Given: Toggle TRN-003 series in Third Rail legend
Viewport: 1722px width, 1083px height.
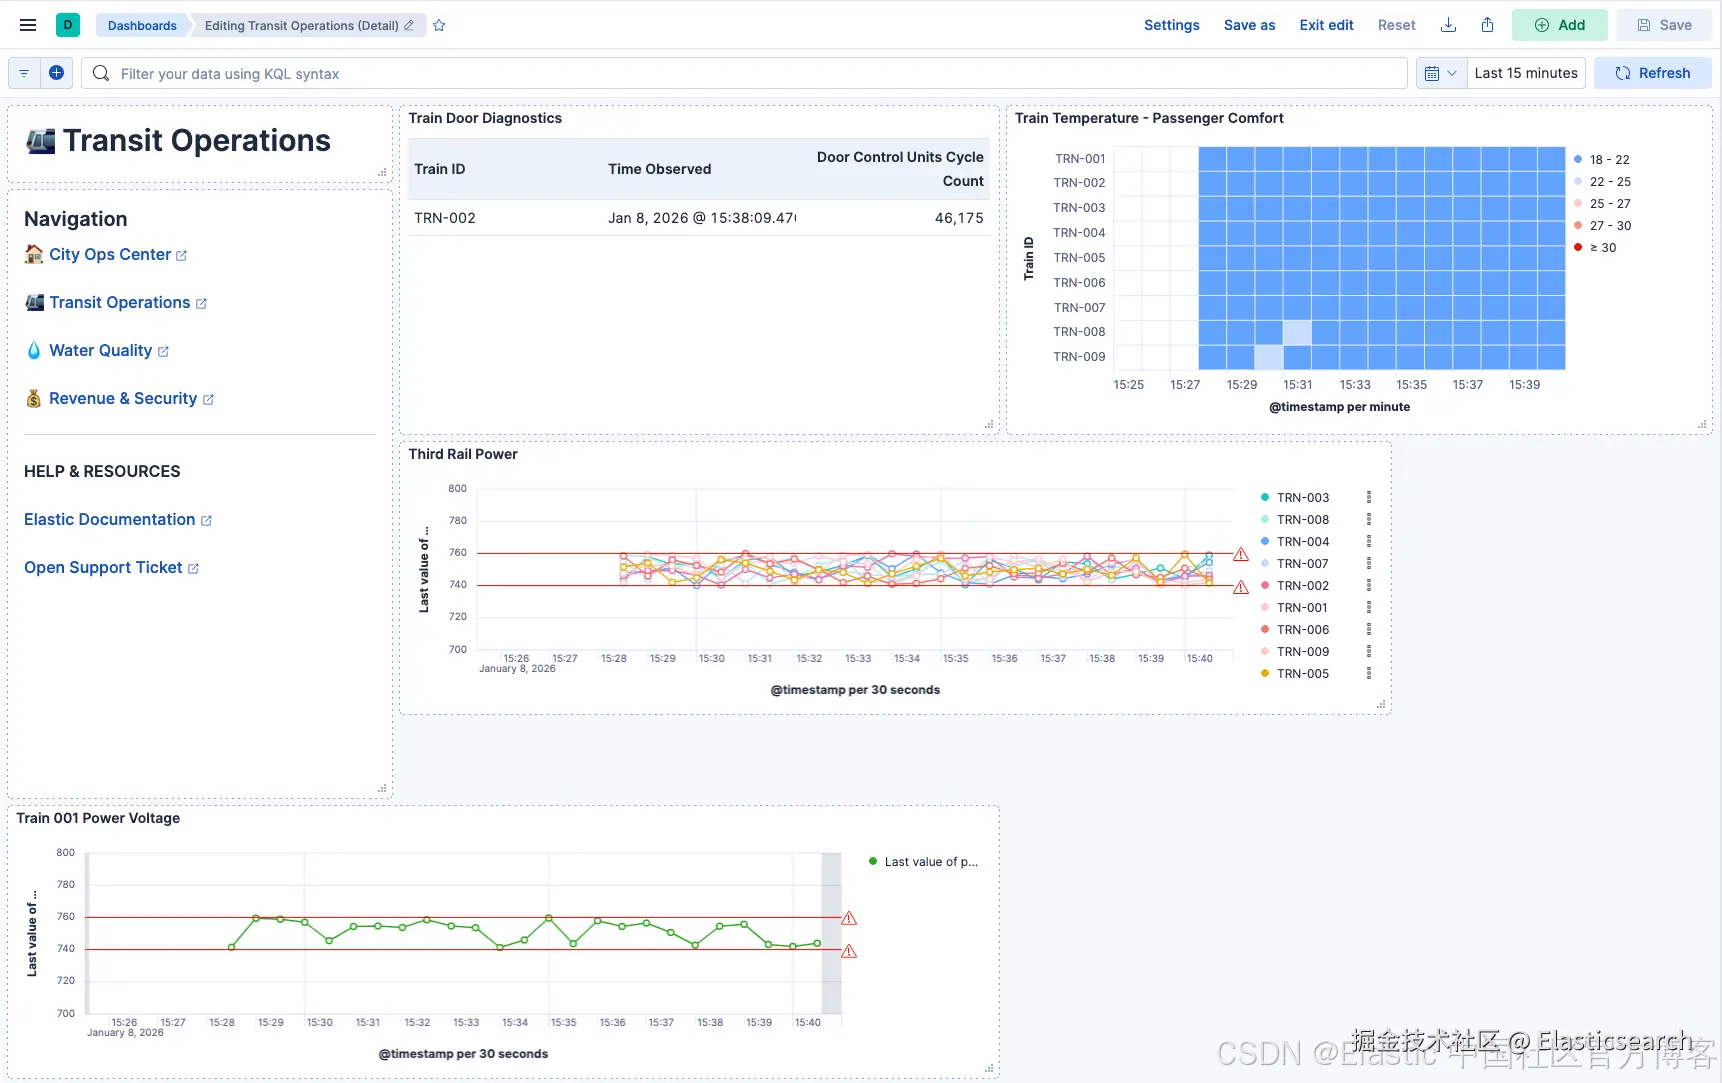Looking at the screenshot, I should tap(1303, 498).
